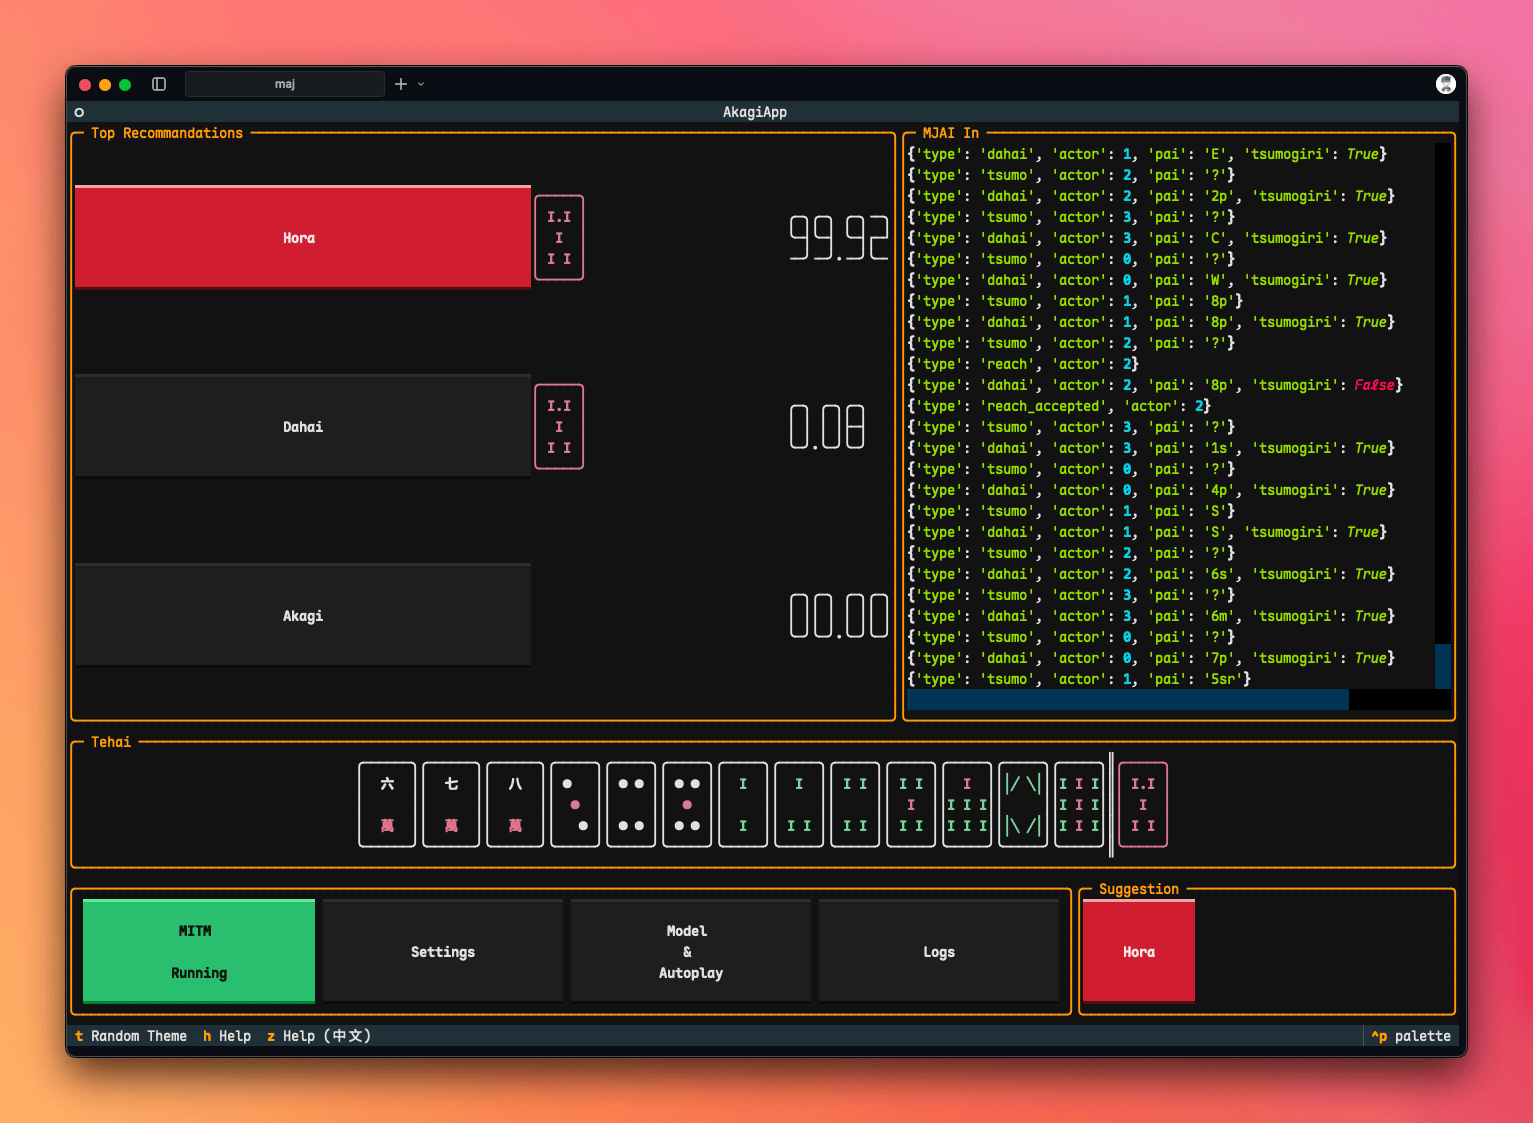The height and width of the screenshot is (1123, 1533).
Task: Click the tile icon next to Hora recommendation
Action: coord(559,238)
